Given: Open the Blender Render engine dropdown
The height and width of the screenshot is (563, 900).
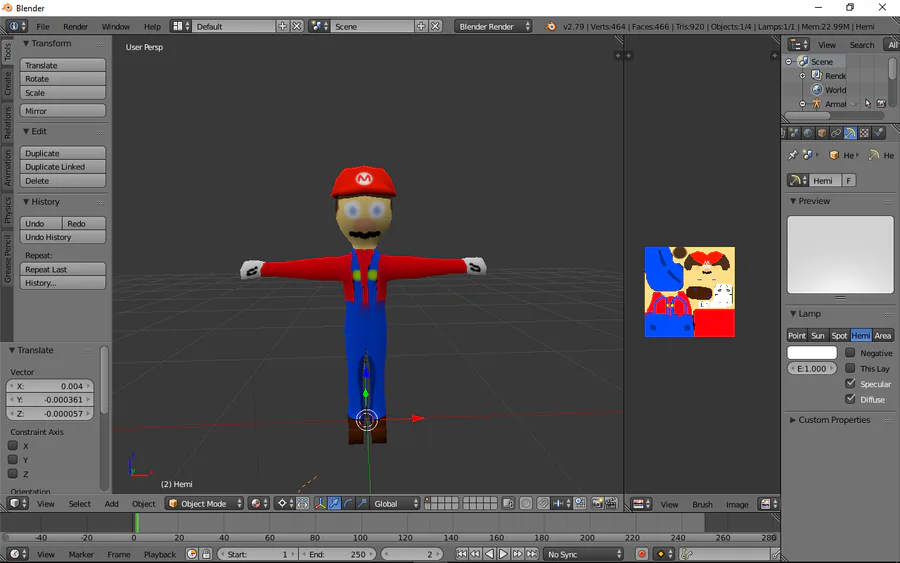Looking at the screenshot, I should (493, 26).
